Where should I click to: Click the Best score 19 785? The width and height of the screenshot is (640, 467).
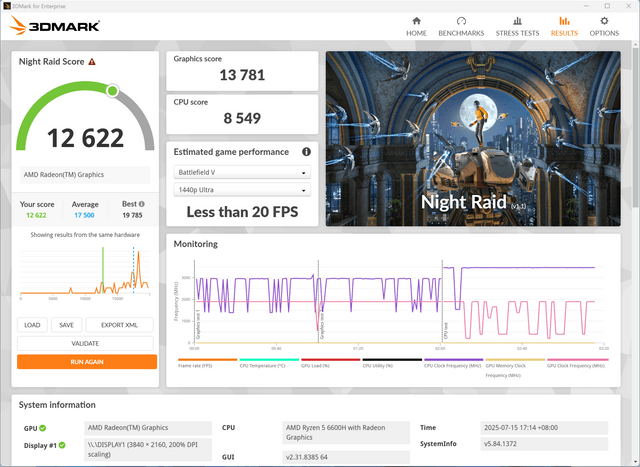[132, 215]
